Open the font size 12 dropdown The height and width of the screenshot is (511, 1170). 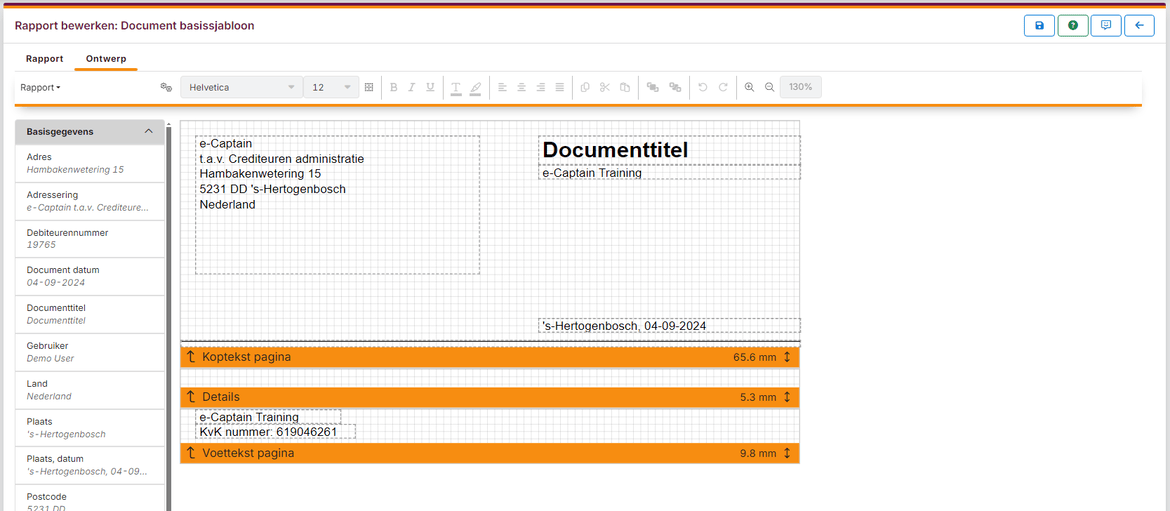coord(331,87)
